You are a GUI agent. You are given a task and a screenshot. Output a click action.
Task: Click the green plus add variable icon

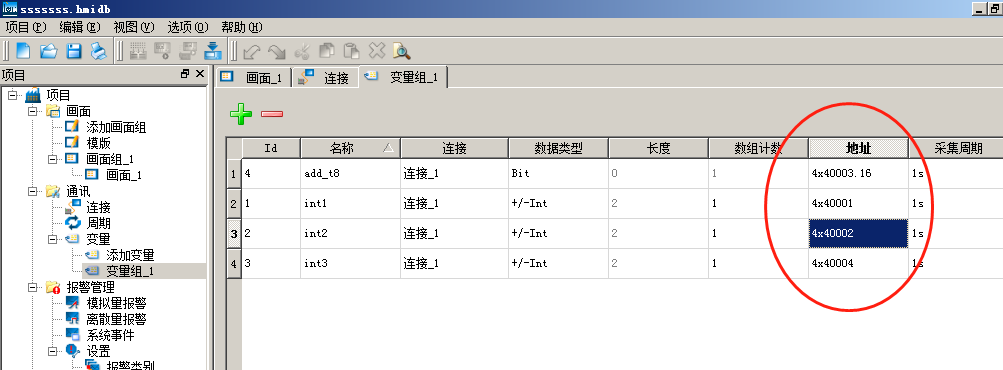[241, 114]
